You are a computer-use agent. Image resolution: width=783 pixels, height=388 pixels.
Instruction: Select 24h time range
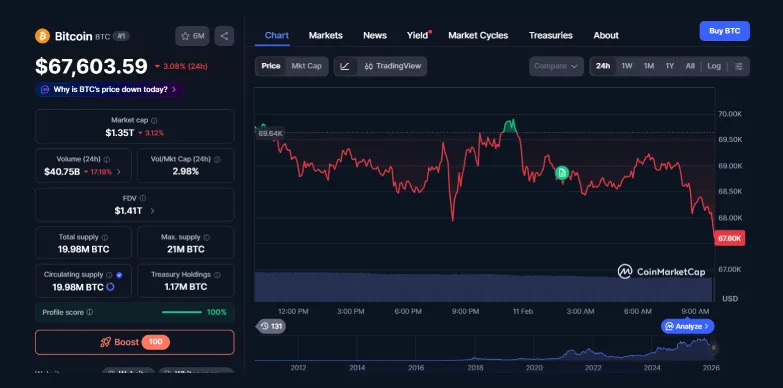point(603,66)
